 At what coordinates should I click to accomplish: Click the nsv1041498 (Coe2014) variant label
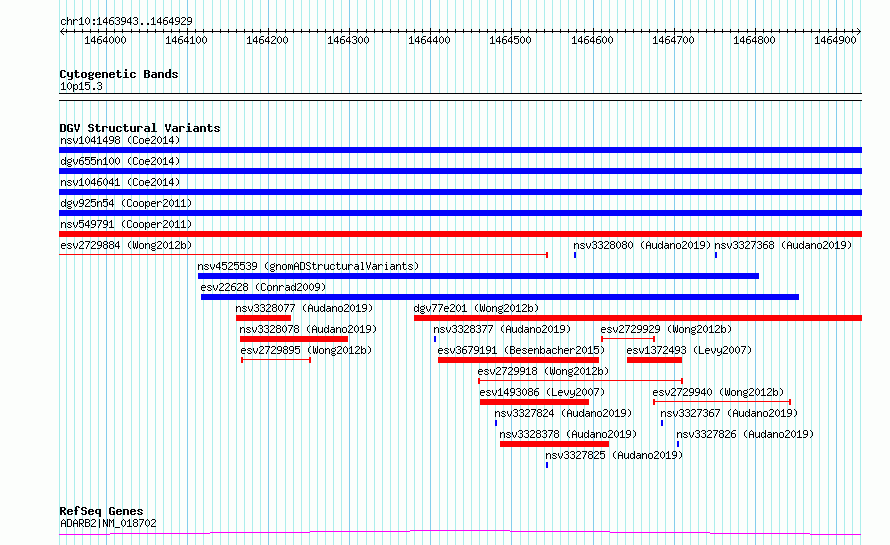pos(120,140)
